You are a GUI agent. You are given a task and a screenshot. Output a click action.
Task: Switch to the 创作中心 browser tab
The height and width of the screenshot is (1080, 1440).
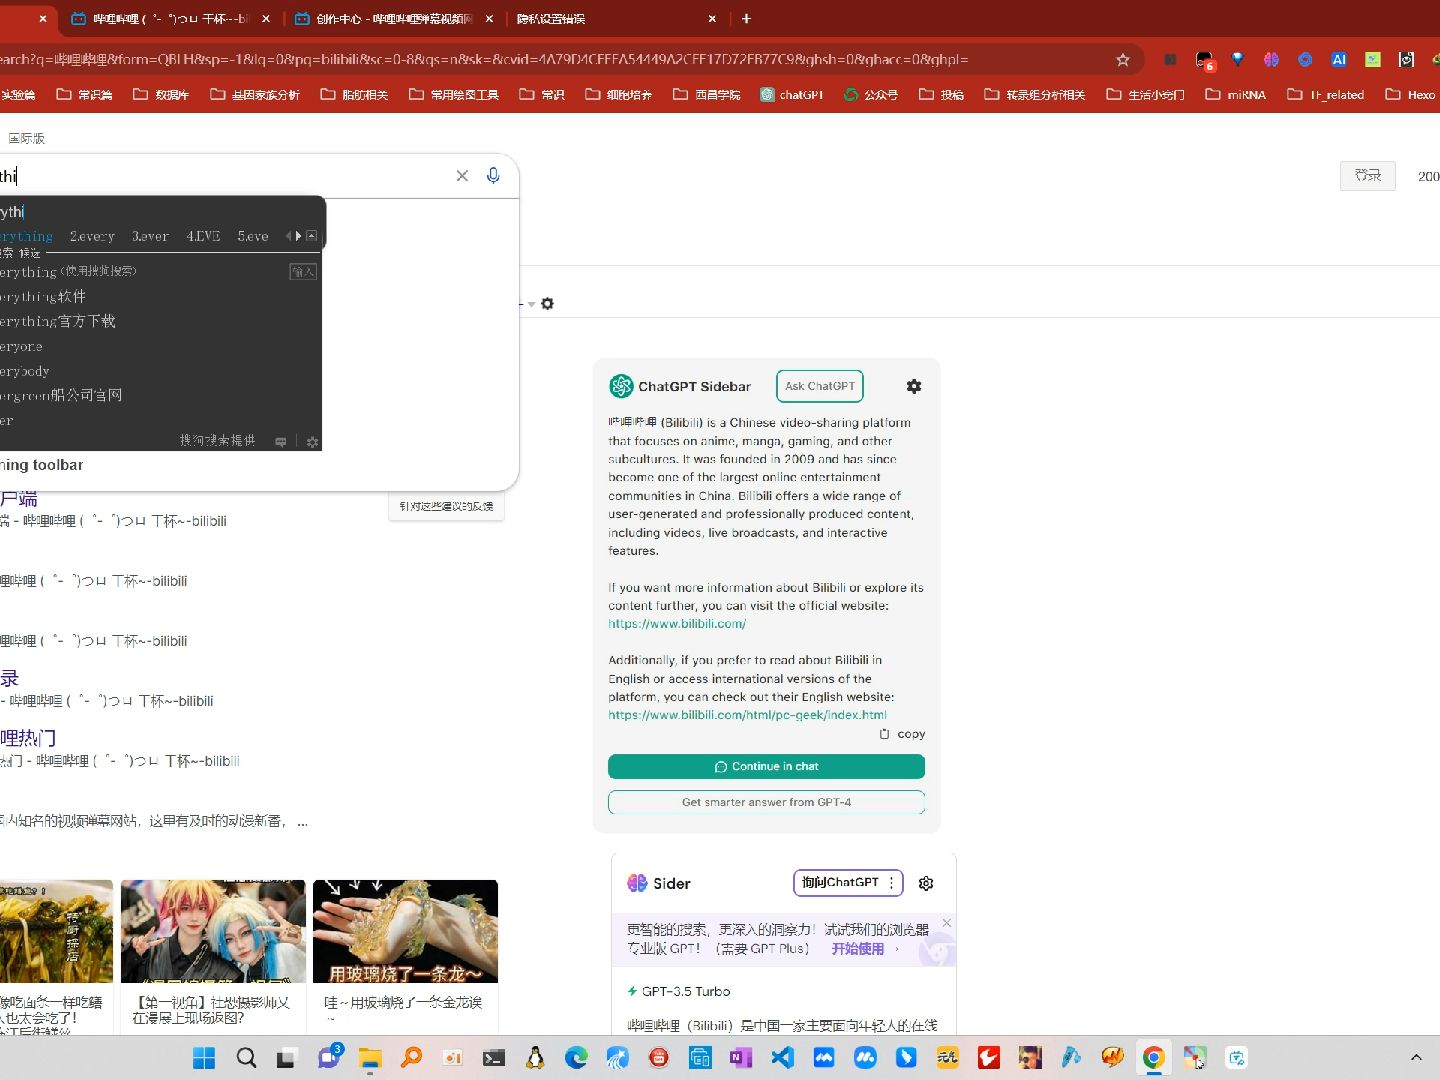pos(394,18)
